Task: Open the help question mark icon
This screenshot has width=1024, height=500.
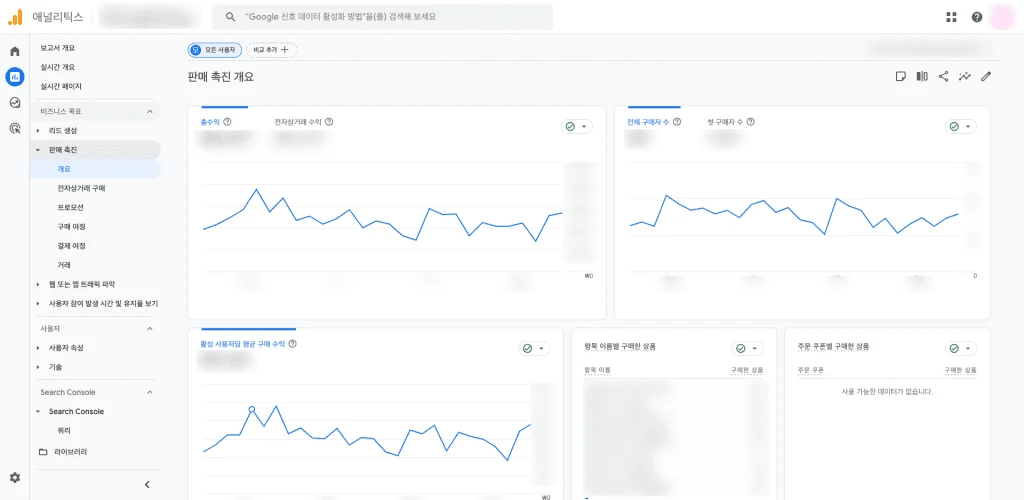Action: coord(977,17)
